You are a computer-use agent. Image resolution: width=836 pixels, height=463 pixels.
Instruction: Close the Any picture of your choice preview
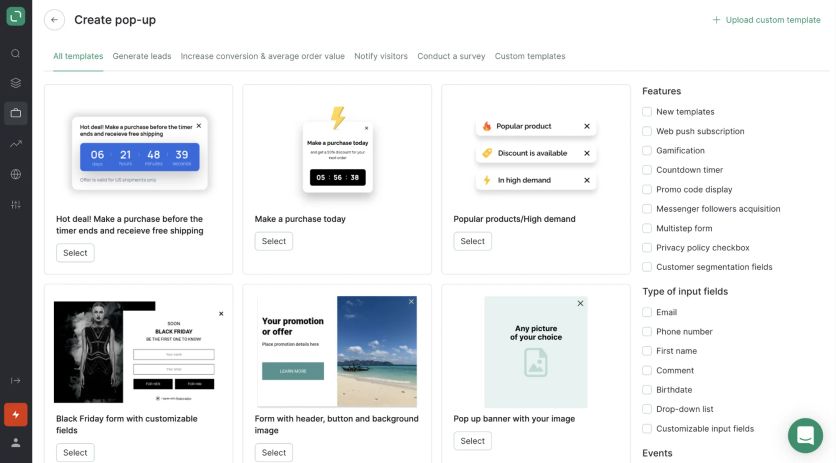[x=580, y=303]
